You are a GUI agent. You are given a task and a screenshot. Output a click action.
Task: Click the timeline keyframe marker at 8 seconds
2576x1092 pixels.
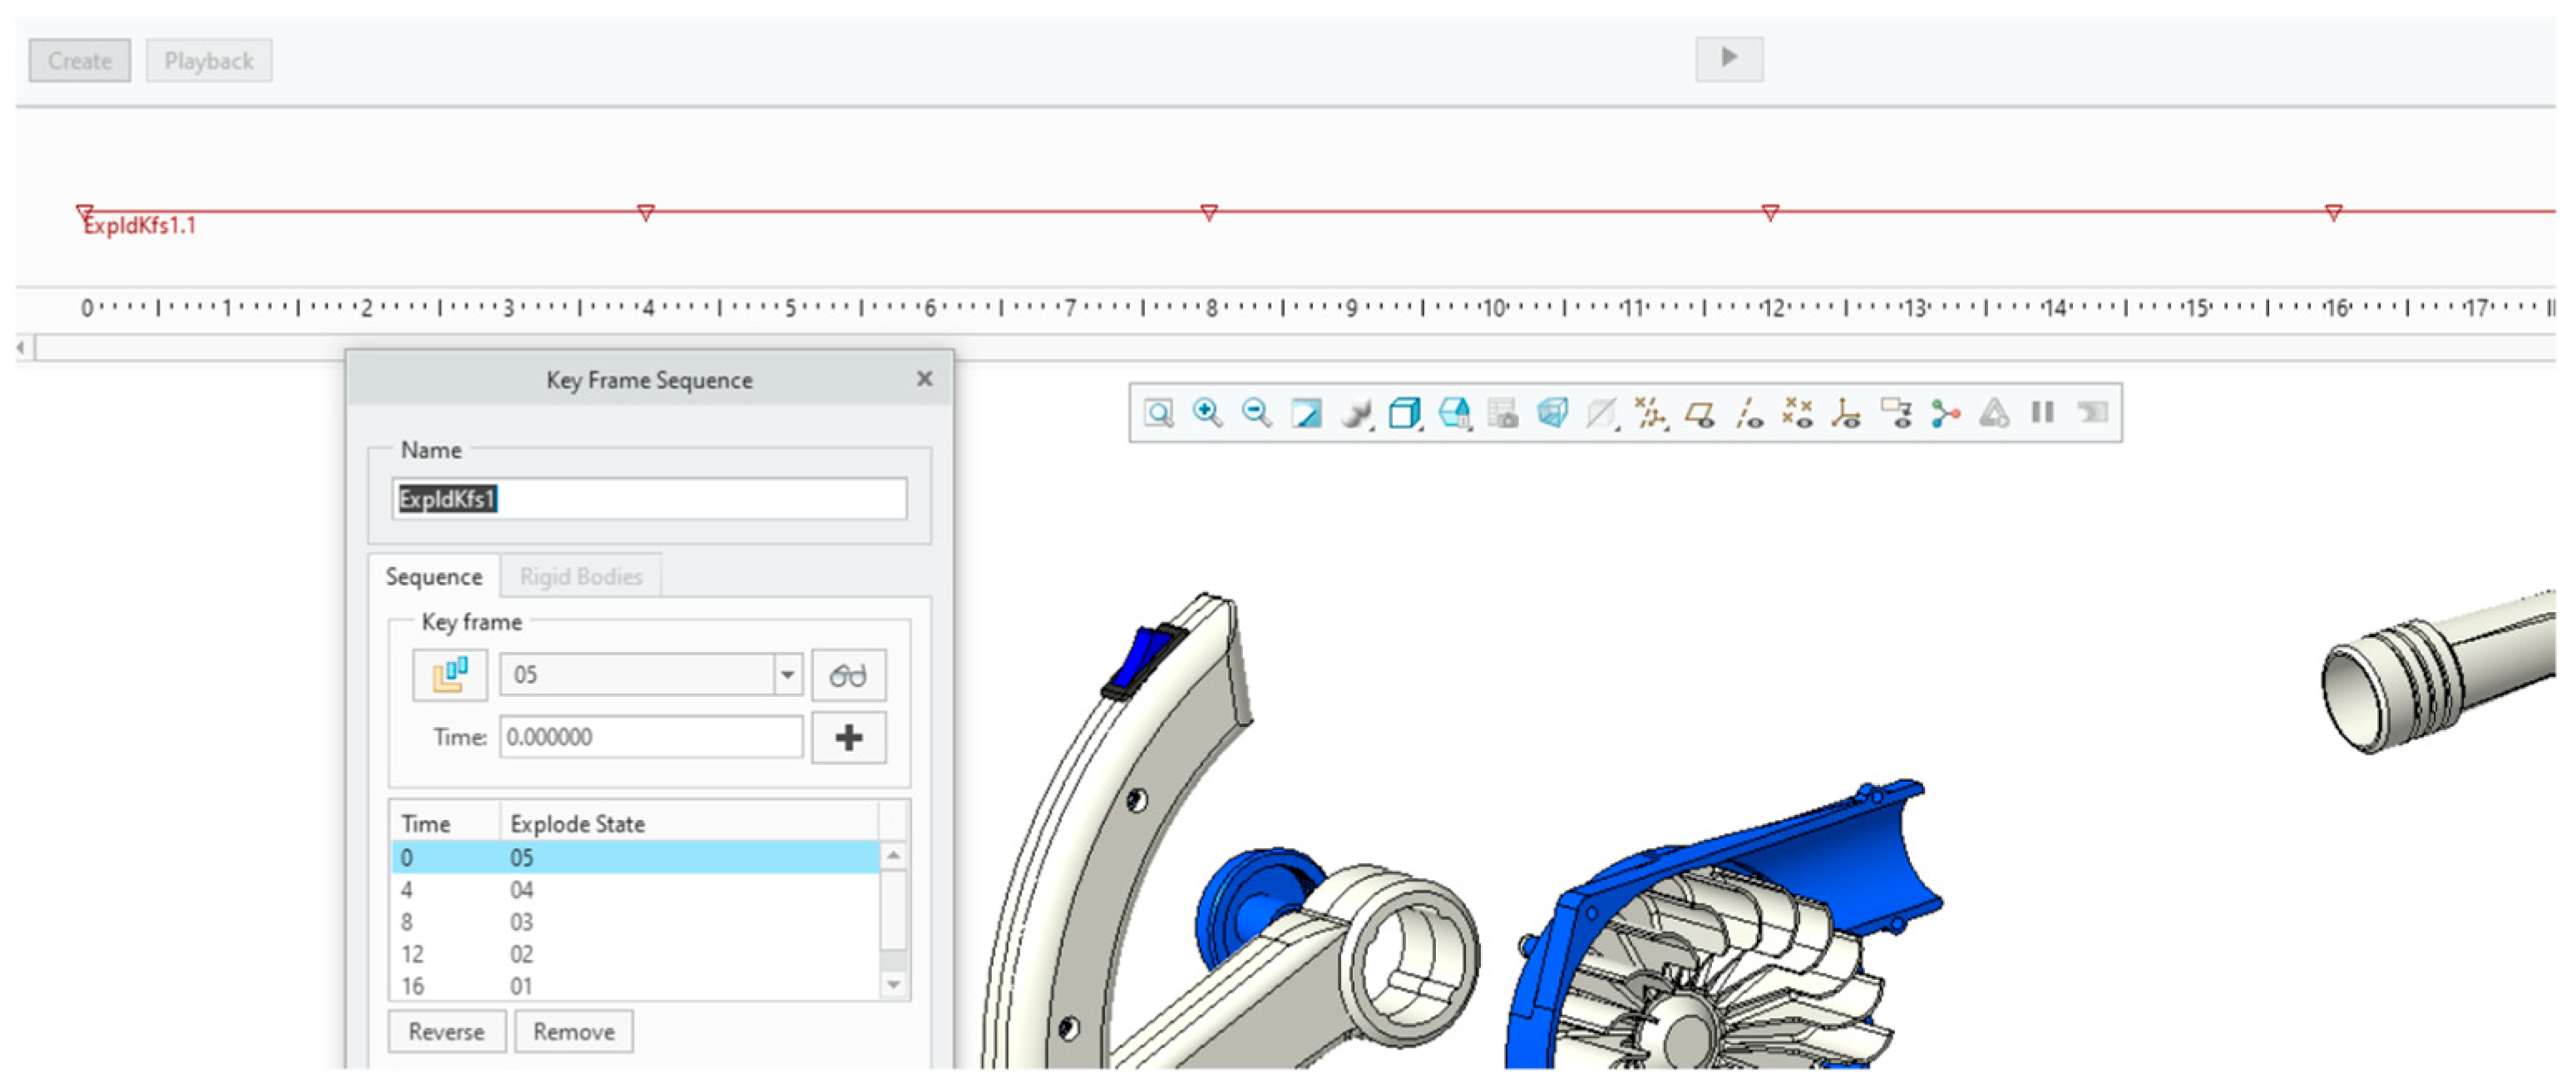[1208, 213]
